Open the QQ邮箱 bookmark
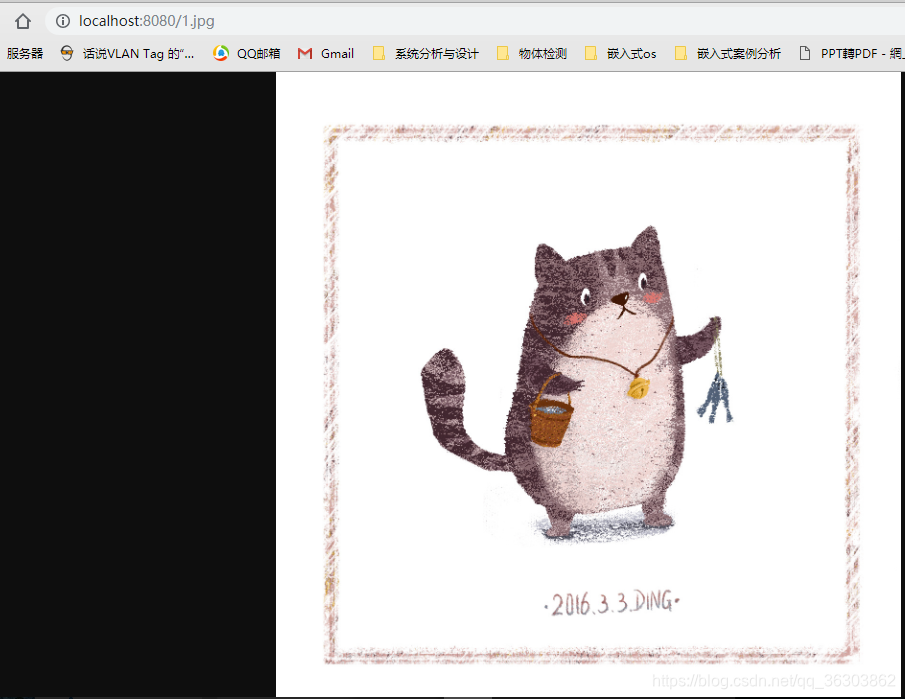This screenshot has height=699, width=905. coord(246,54)
